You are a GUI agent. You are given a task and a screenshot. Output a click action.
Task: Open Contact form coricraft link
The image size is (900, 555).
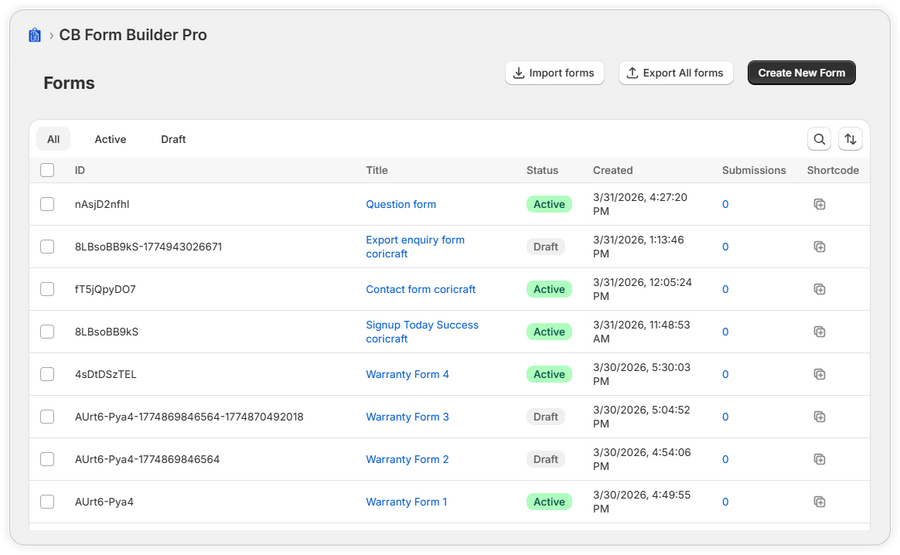(421, 289)
